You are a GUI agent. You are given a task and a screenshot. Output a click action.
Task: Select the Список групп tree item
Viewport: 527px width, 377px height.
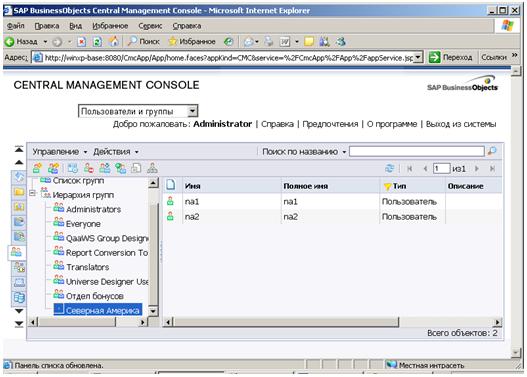[78, 181]
